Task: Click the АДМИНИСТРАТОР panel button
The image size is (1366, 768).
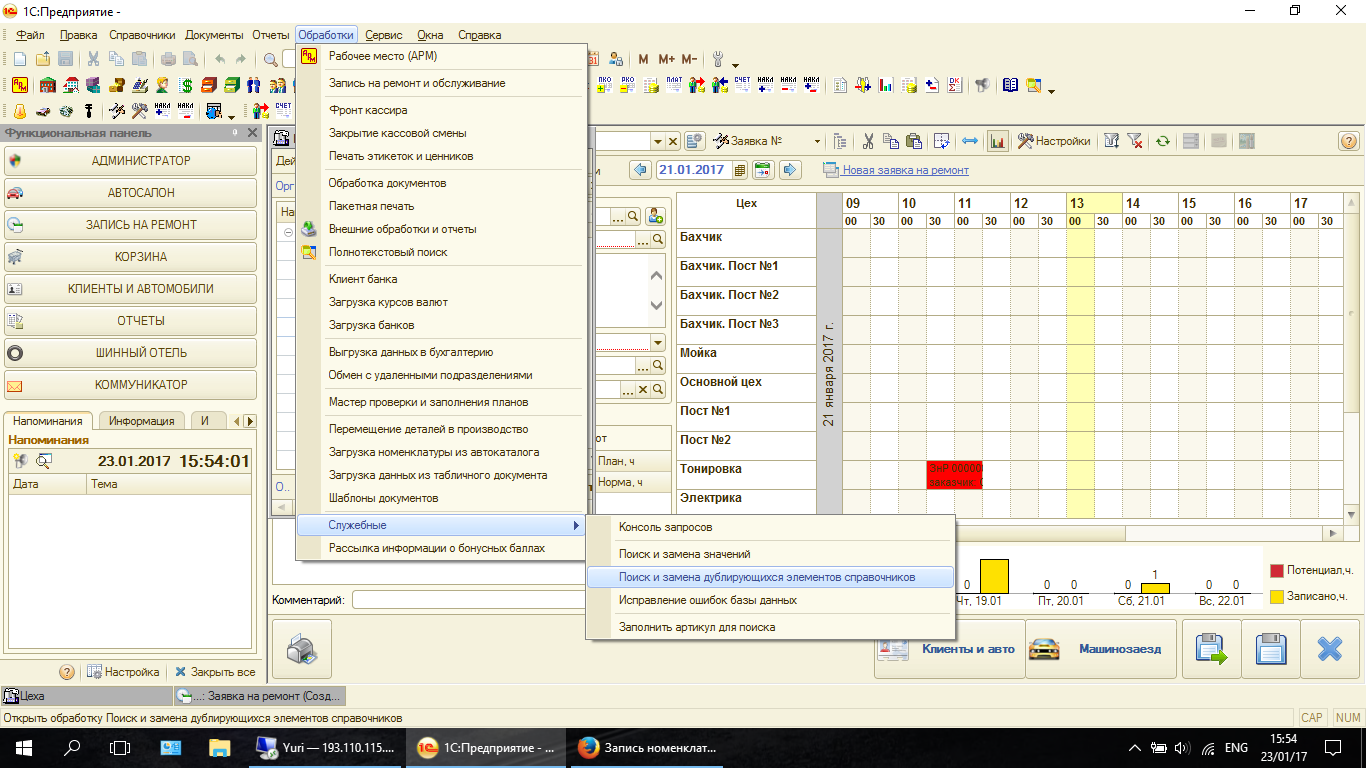Action: pos(130,160)
